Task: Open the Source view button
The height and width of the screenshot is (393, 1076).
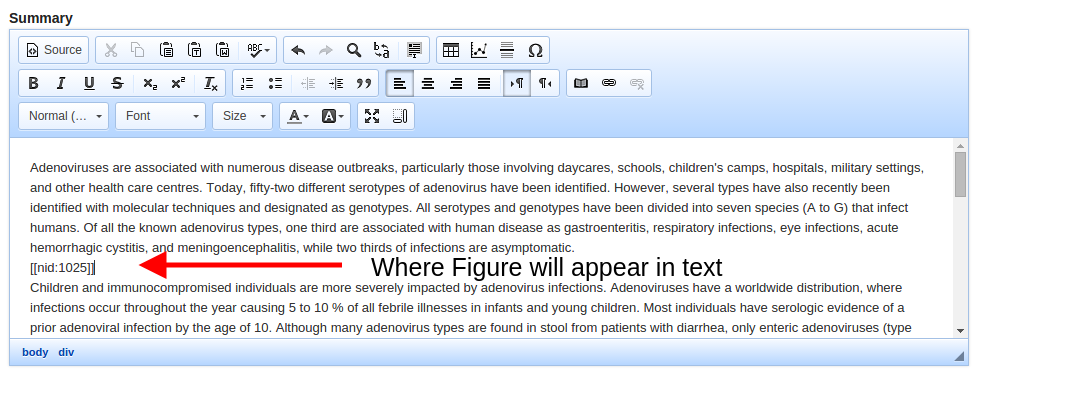Action: tap(54, 50)
